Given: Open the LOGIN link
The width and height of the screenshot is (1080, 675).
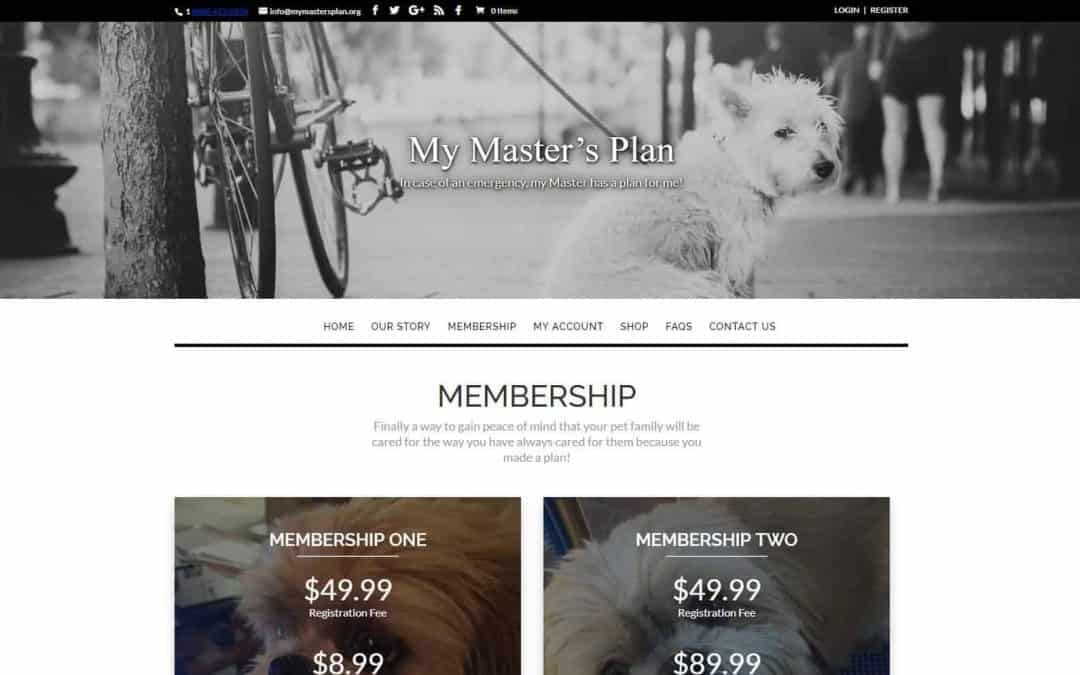Looking at the screenshot, I should tap(847, 10).
